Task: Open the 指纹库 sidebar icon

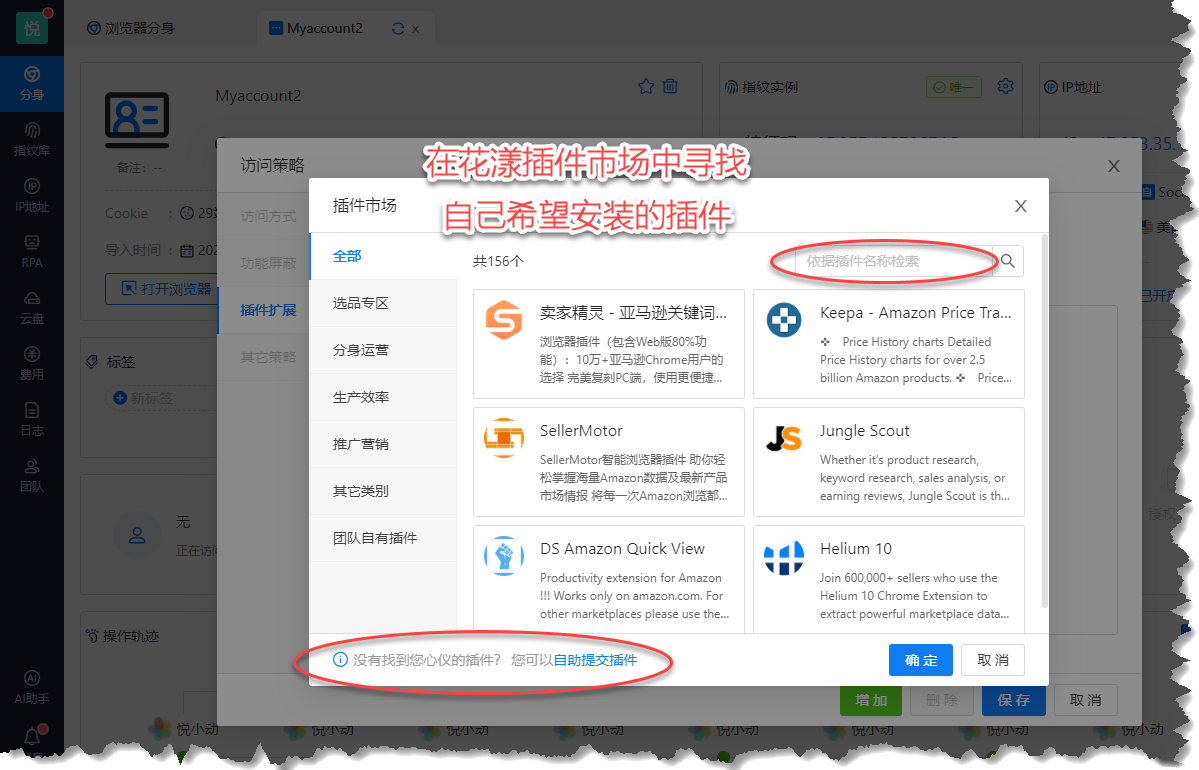Action: [31, 139]
